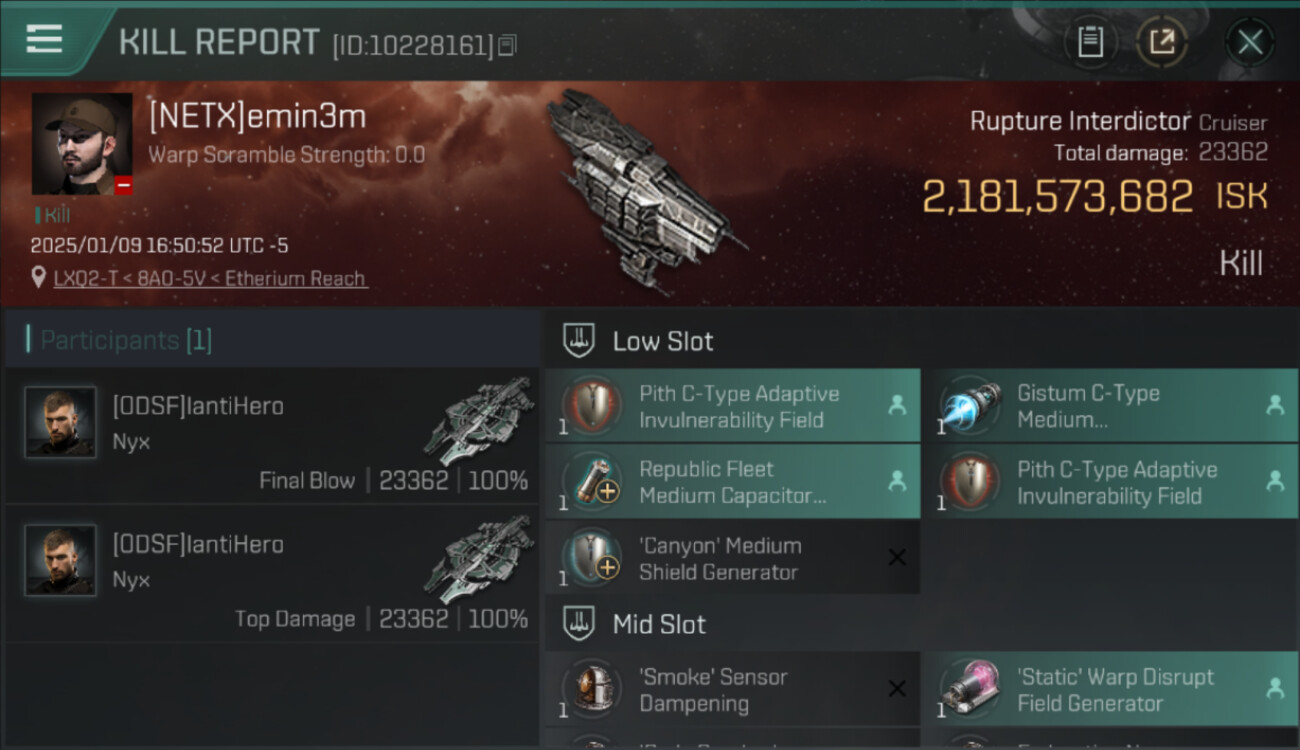The height and width of the screenshot is (750, 1300).
Task: Click emin3m's pilot portrait
Action: (82, 144)
